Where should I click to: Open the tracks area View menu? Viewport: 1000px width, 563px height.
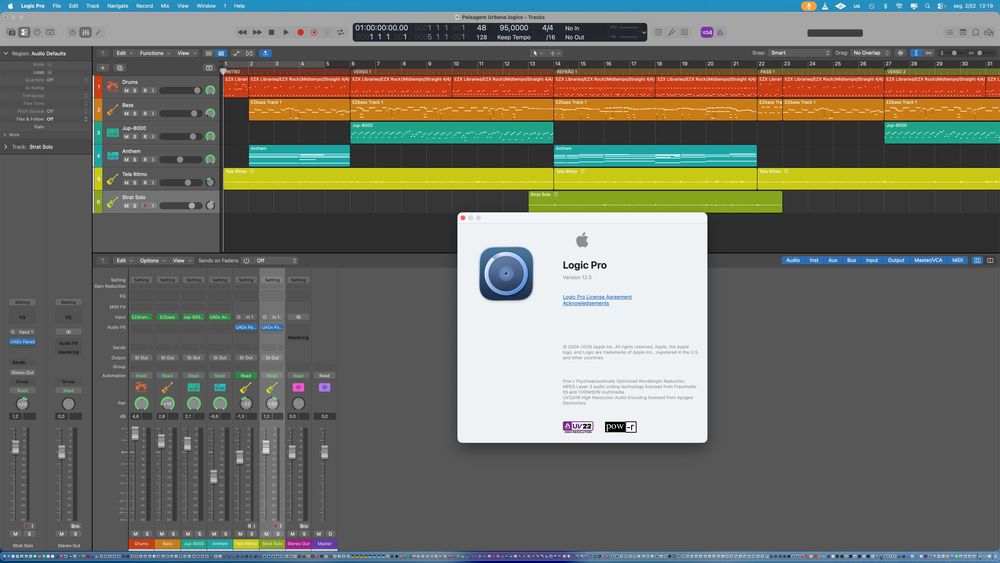[185, 53]
